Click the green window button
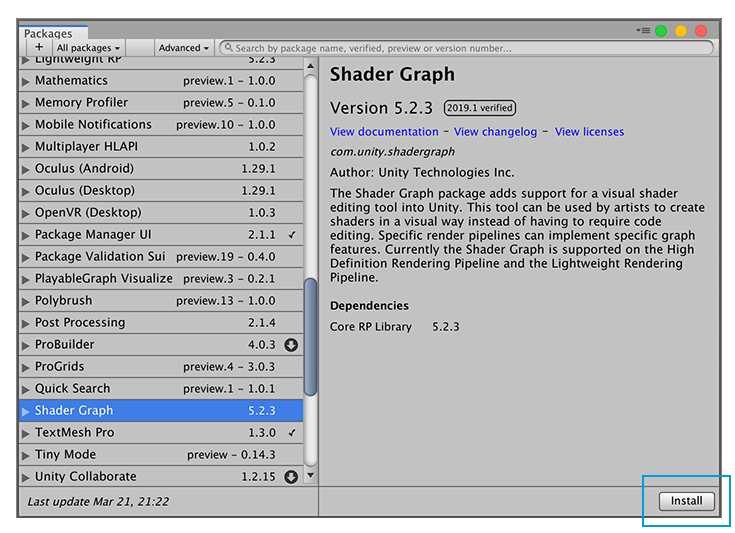Image resolution: width=735 pixels, height=533 pixels. coord(661,31)
